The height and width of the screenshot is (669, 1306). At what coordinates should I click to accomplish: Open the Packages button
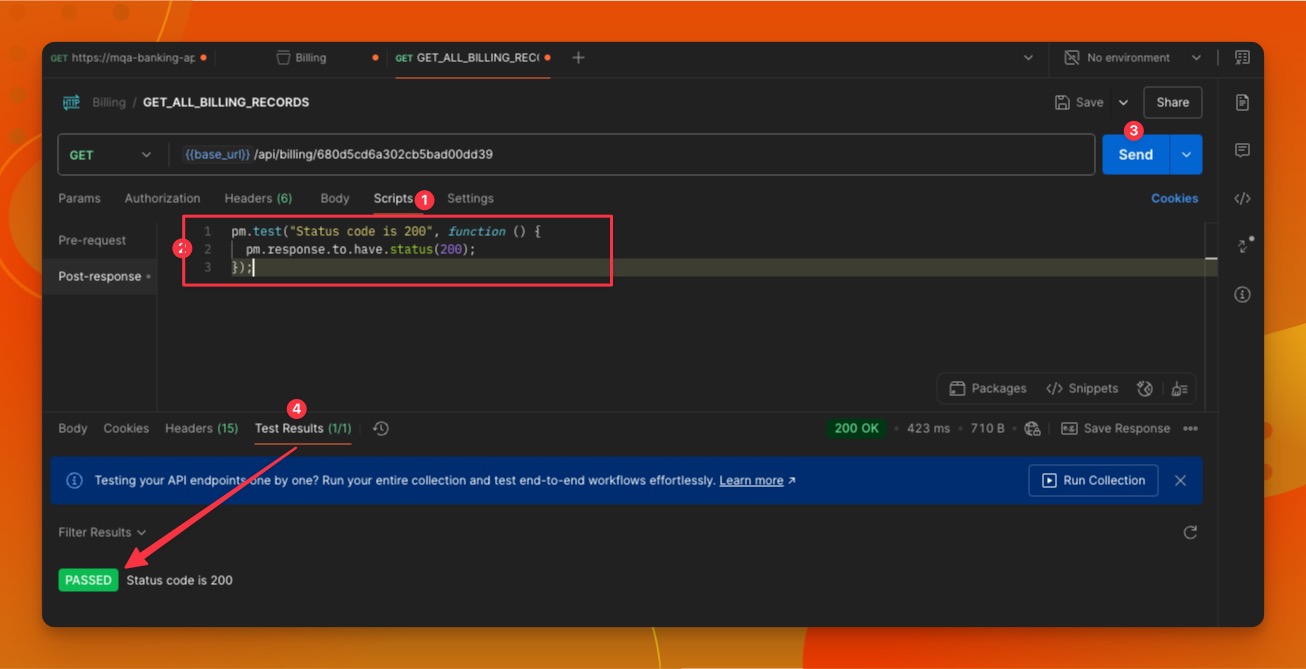(x=988, y=388)
